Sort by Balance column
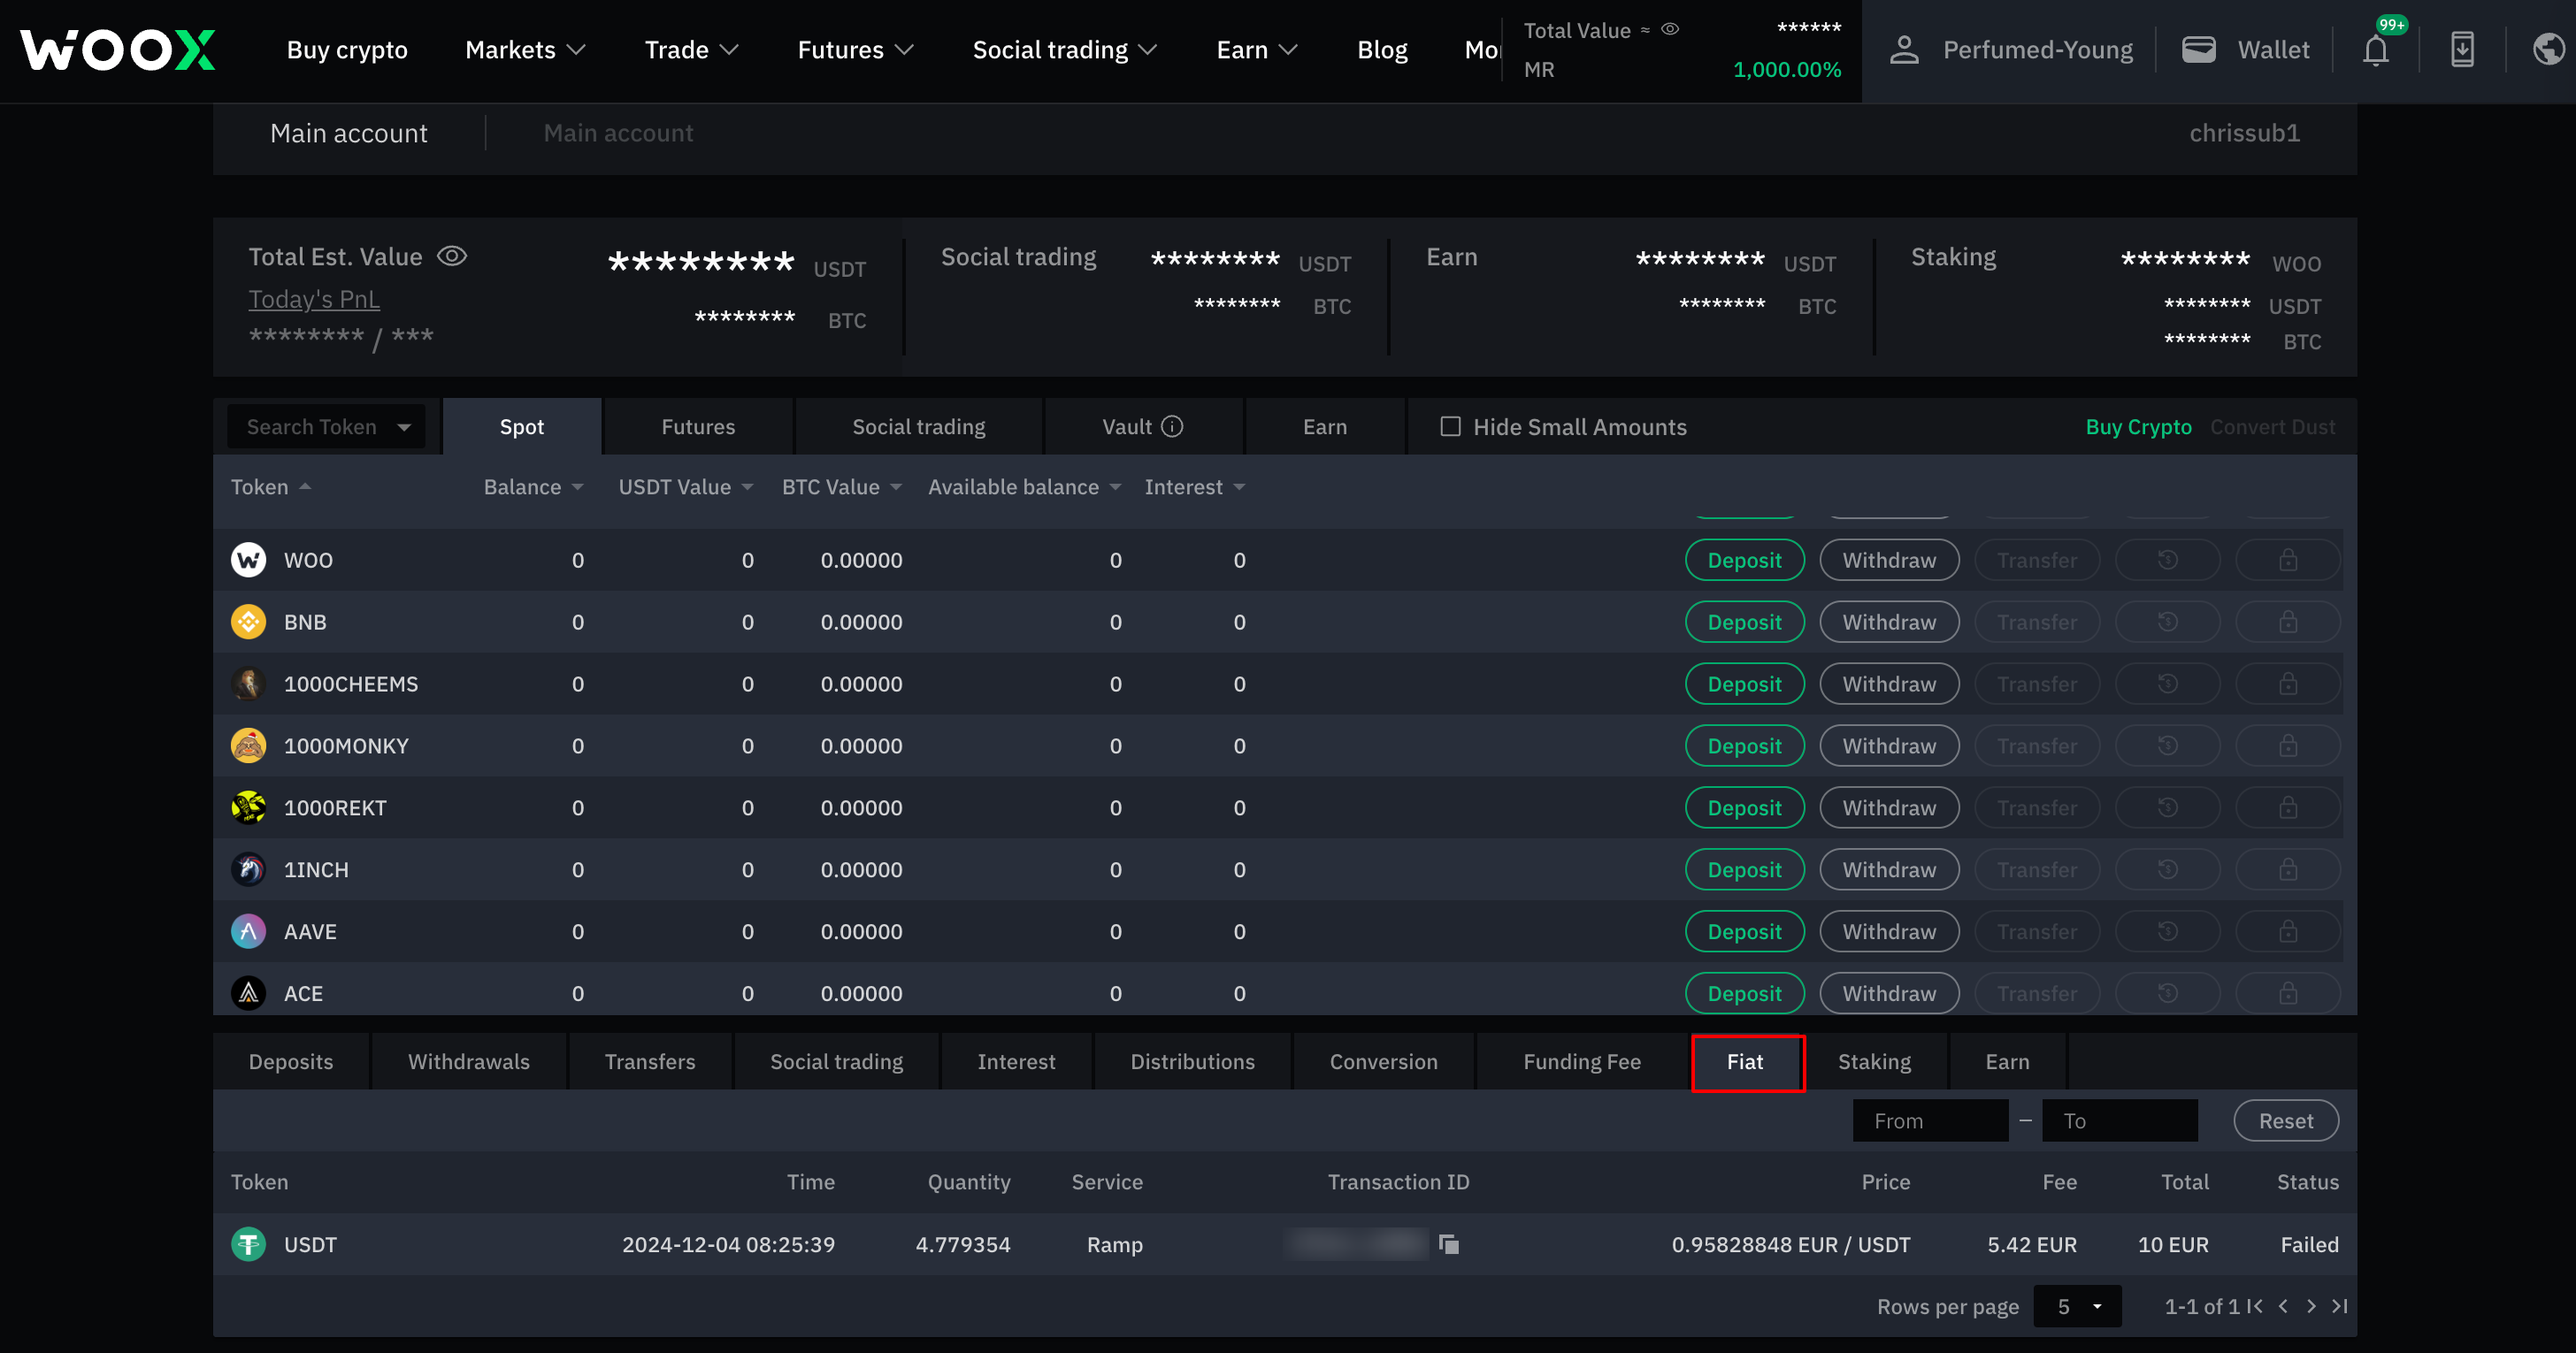 [534, 487]
